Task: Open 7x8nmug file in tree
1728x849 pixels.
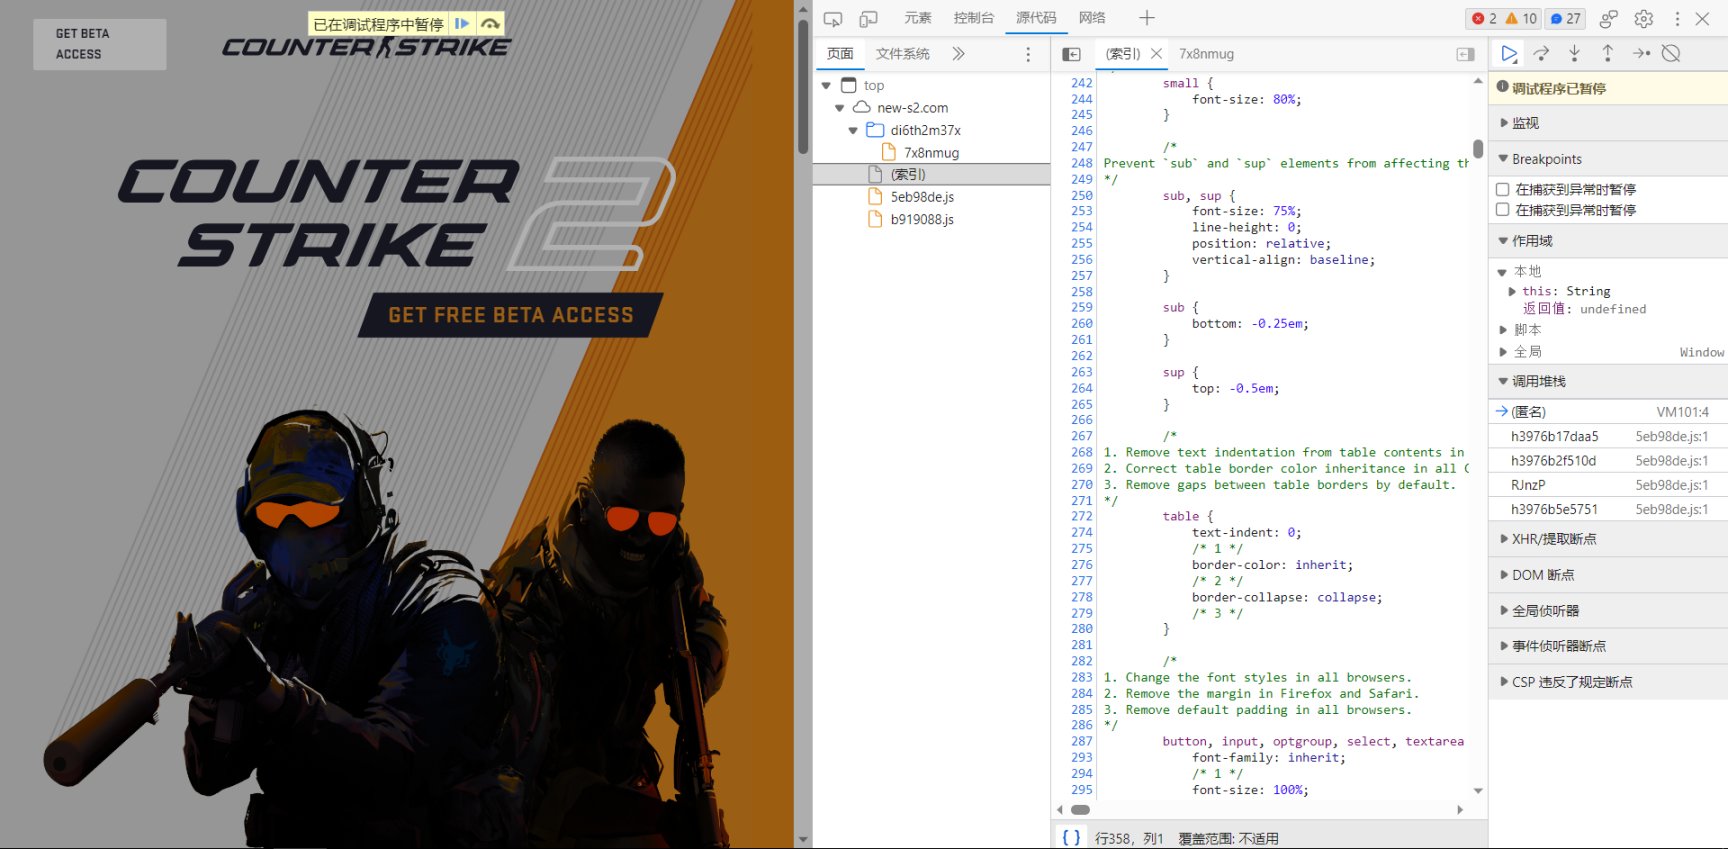Action: pos(931,153)
